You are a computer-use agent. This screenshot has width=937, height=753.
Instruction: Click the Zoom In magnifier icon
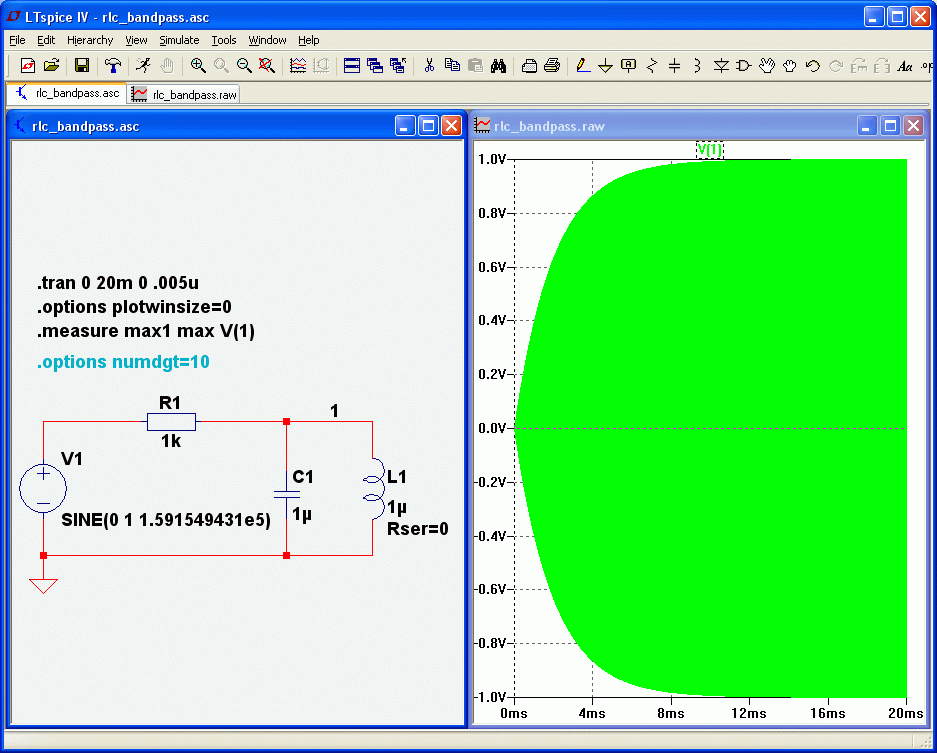click(x=198, y=65)
